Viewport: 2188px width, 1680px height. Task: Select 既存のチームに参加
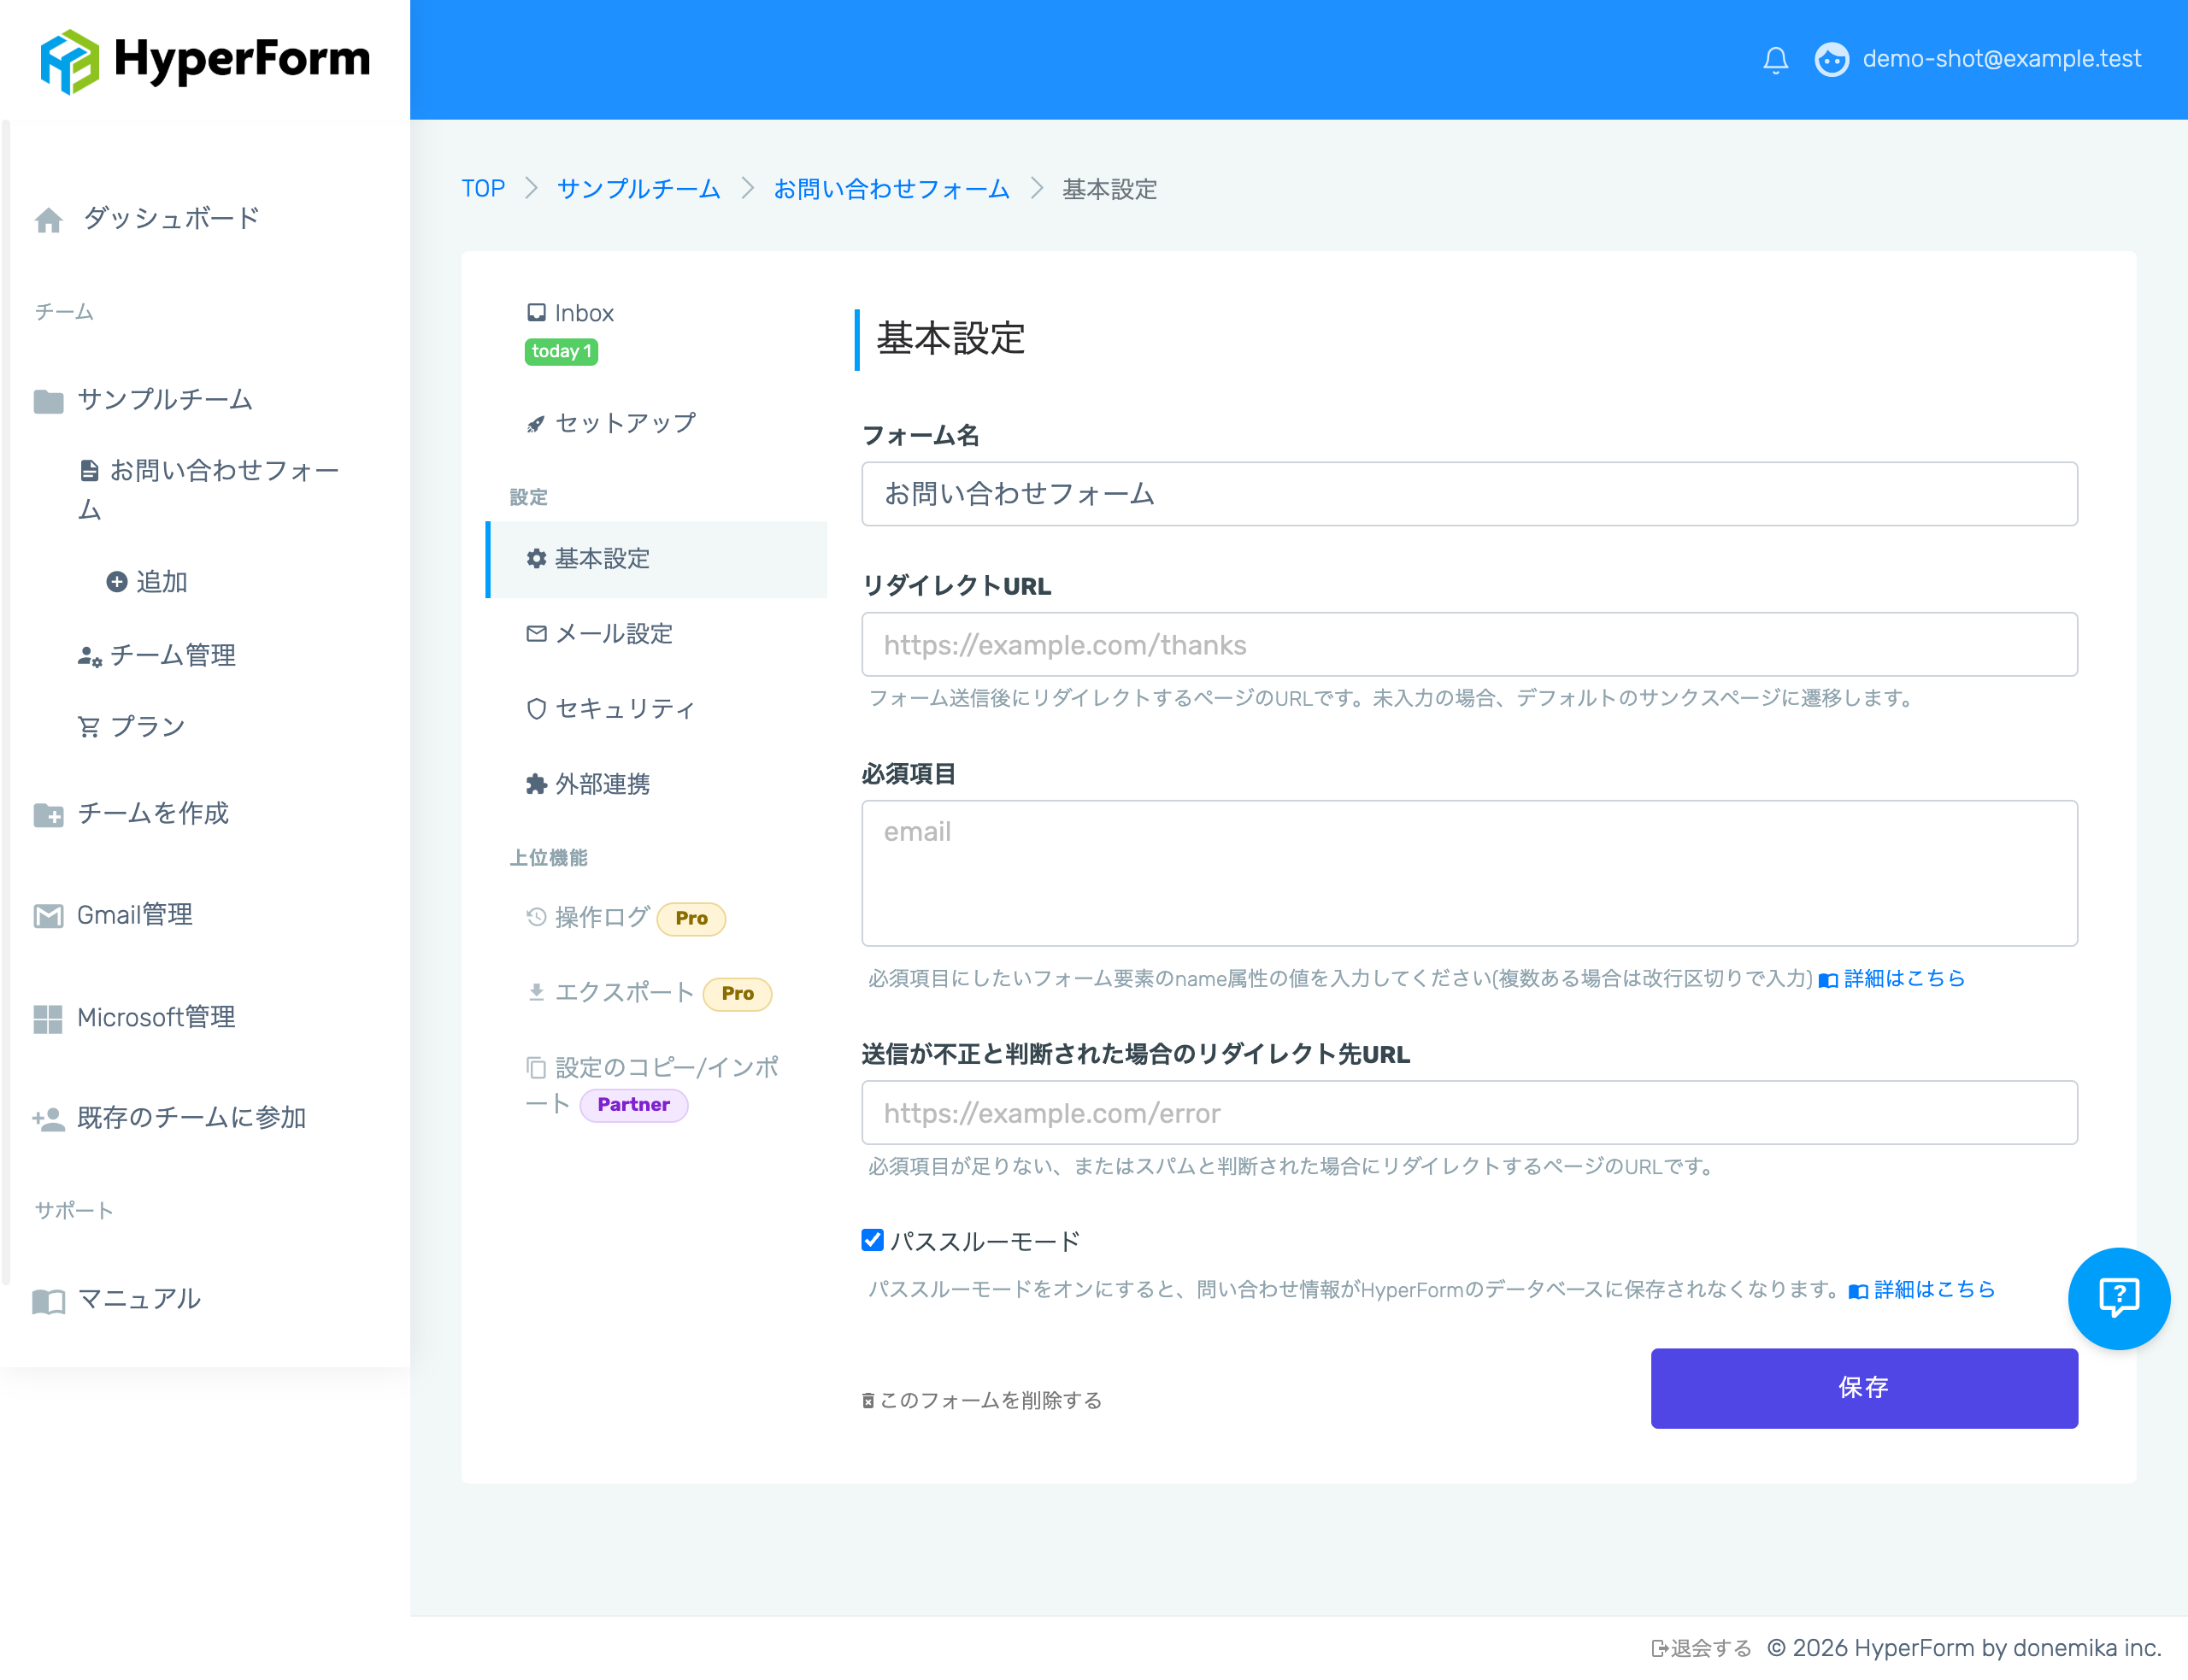[x=191, y=1117]
